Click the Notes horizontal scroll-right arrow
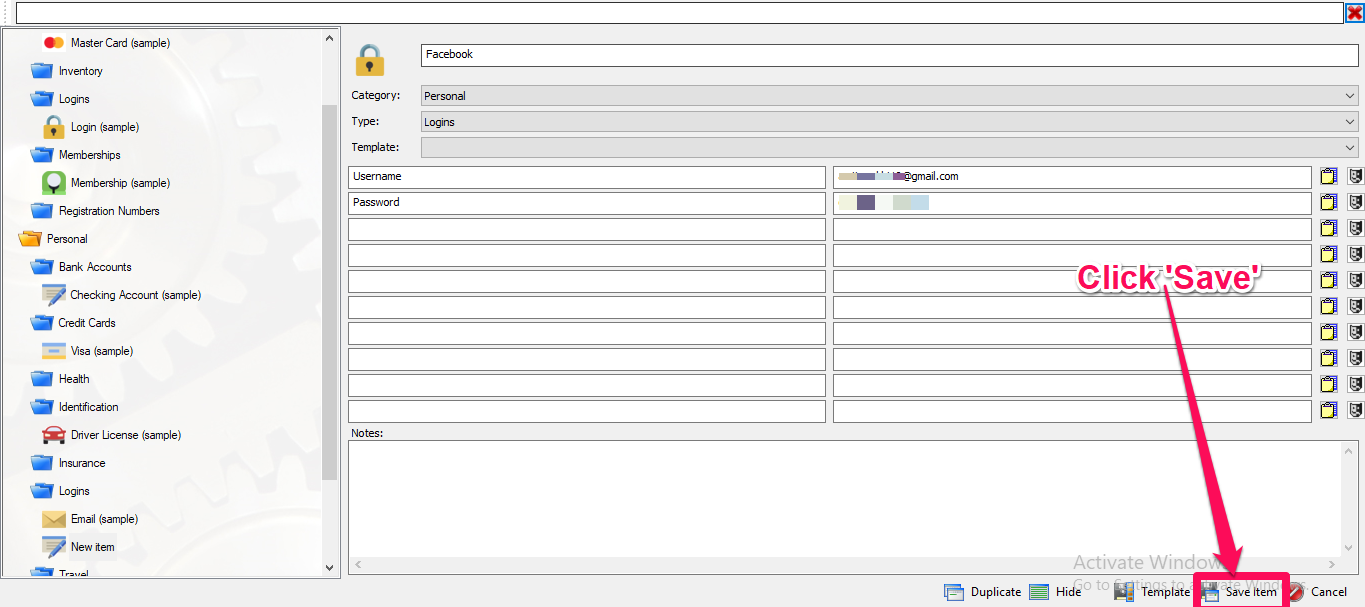Screen dimensions: 1365x607 [x=1332, y=565]
